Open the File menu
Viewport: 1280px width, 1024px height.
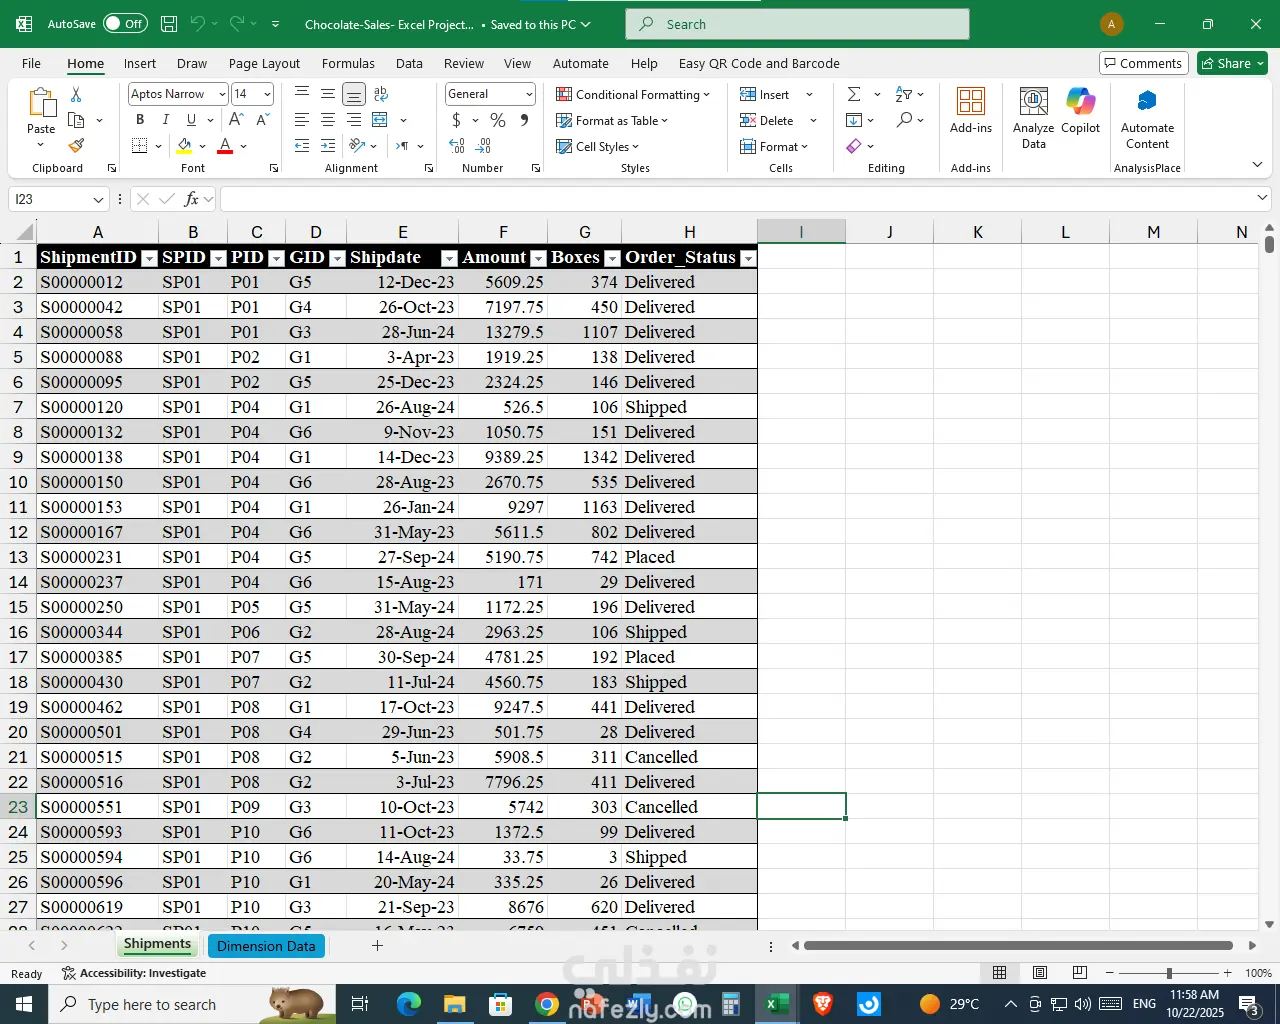[31, 63]
